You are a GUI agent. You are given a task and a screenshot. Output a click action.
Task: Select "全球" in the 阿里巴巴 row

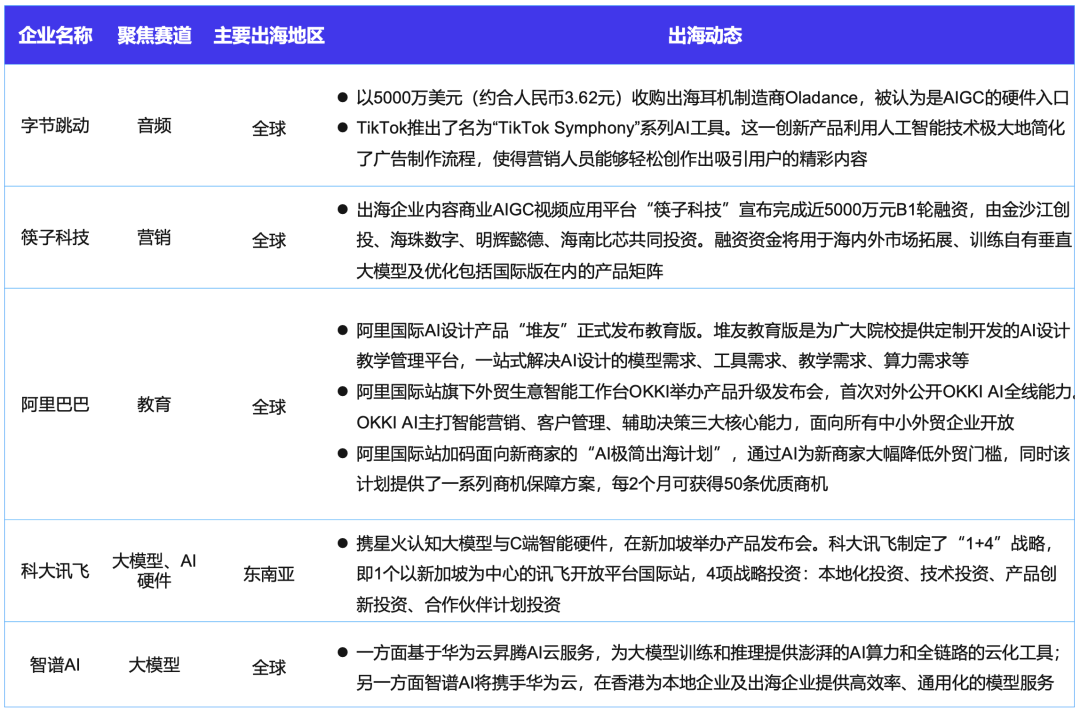click(269, 408)
